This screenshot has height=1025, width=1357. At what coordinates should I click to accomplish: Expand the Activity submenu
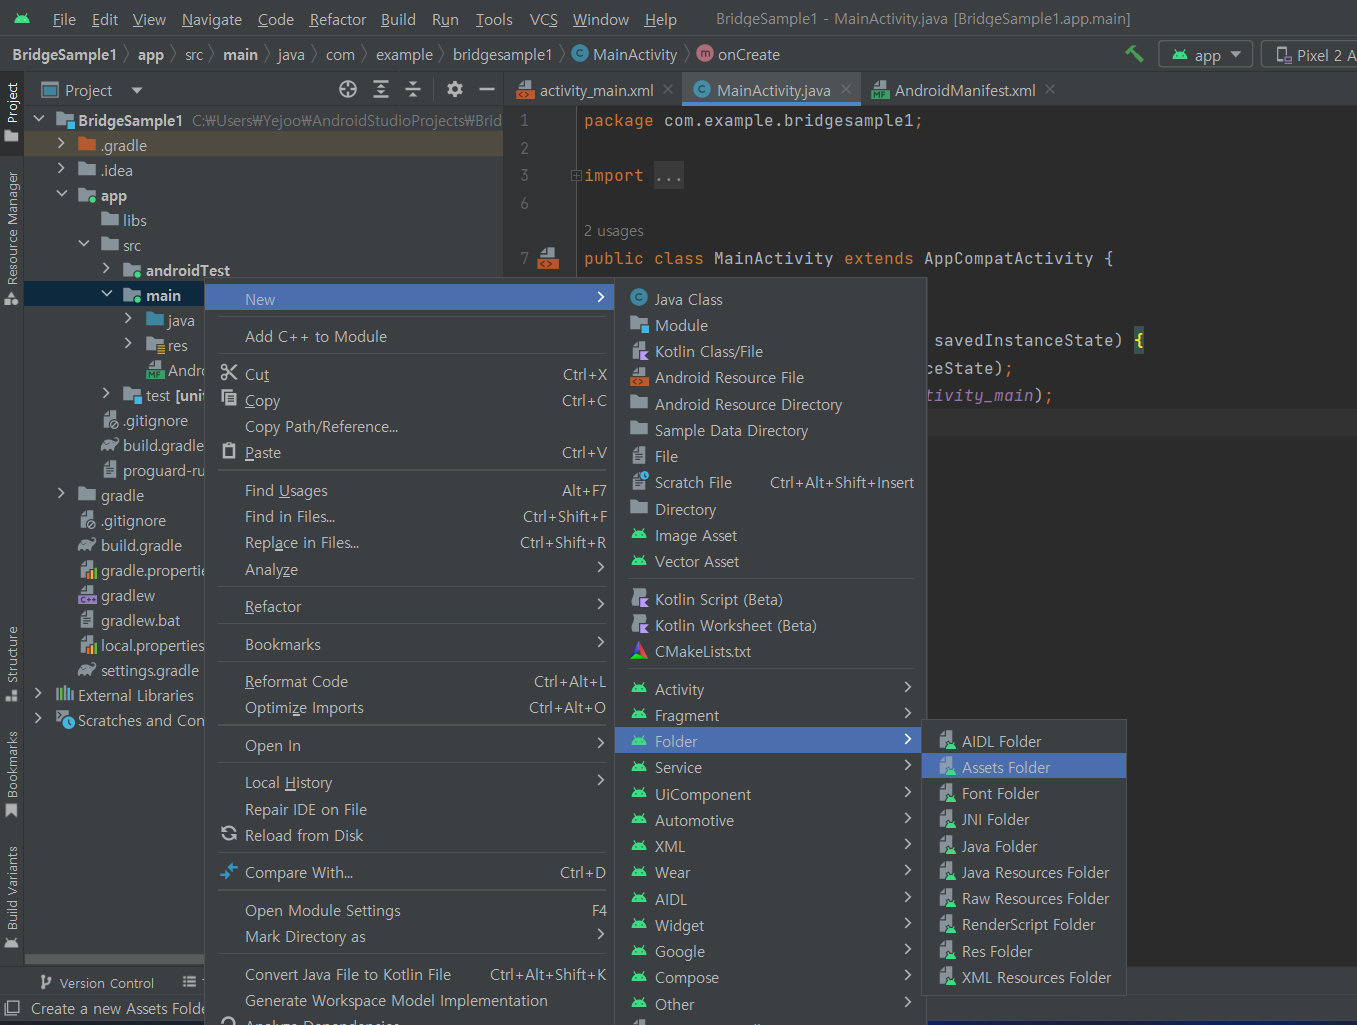tap(768, 689)
